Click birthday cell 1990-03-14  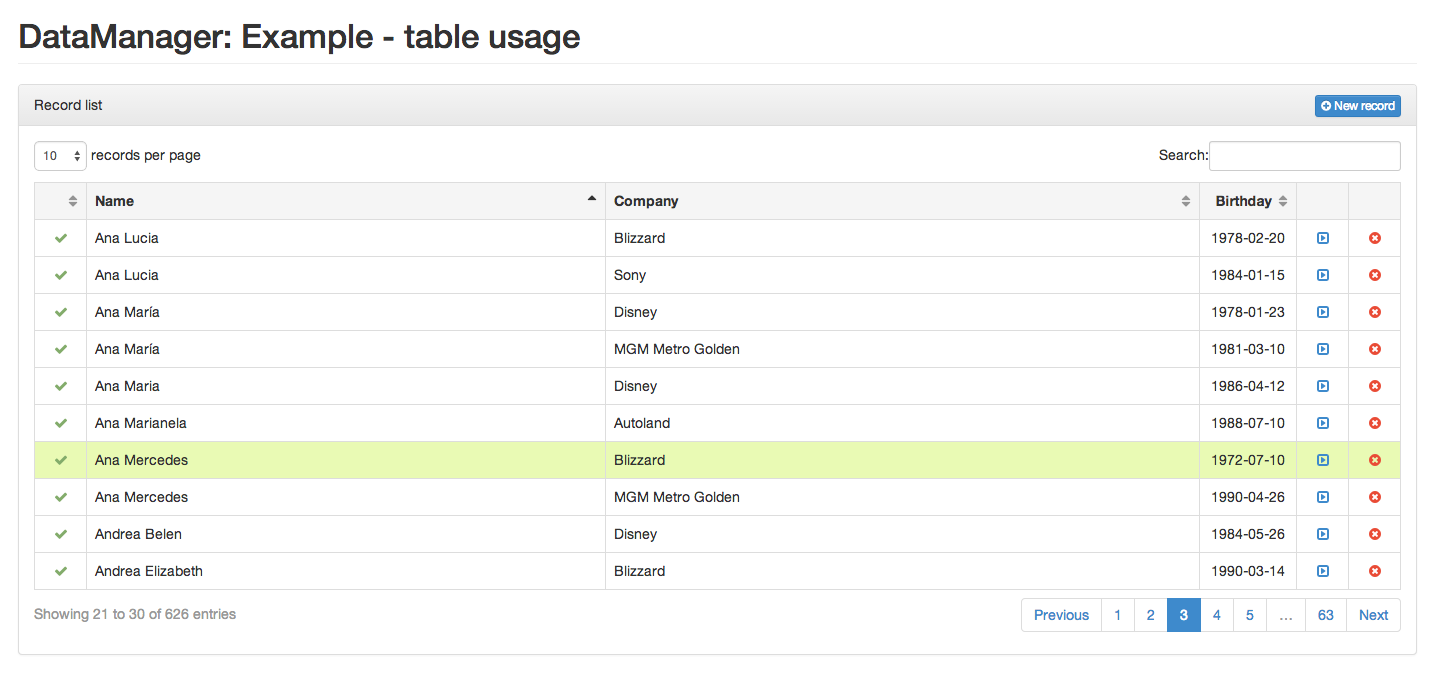point(1248,571)
